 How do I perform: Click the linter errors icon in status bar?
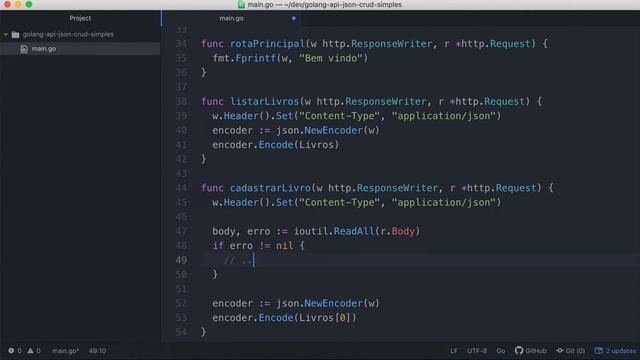(11, 351)
